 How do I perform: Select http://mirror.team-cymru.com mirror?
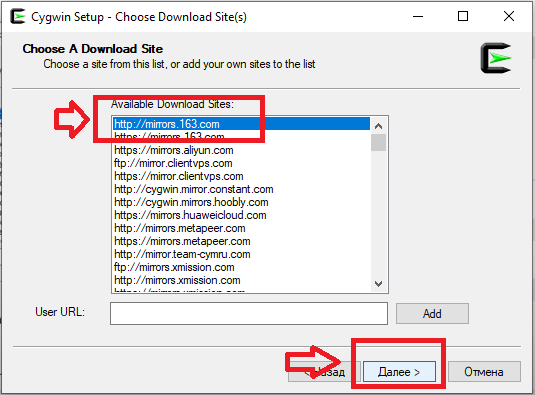tap(241, 254)
